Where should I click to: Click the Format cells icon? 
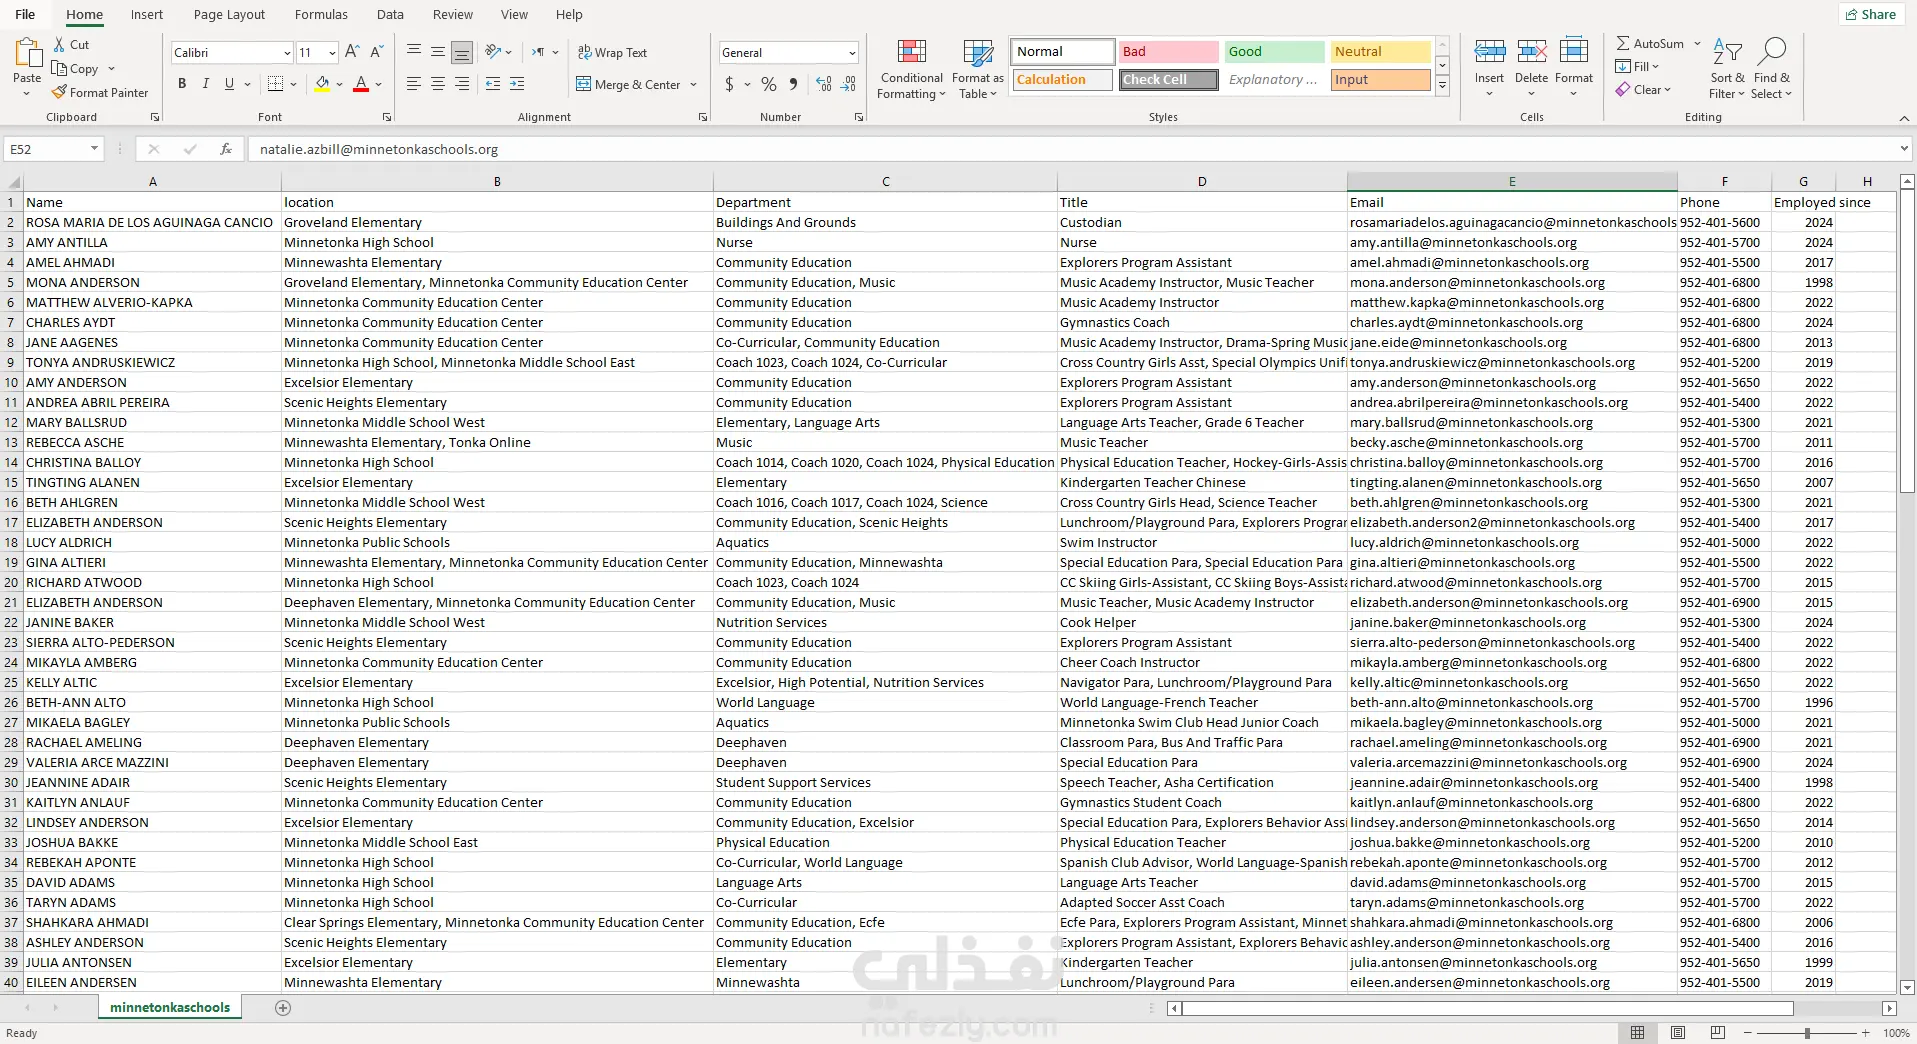pos(1574,51)
